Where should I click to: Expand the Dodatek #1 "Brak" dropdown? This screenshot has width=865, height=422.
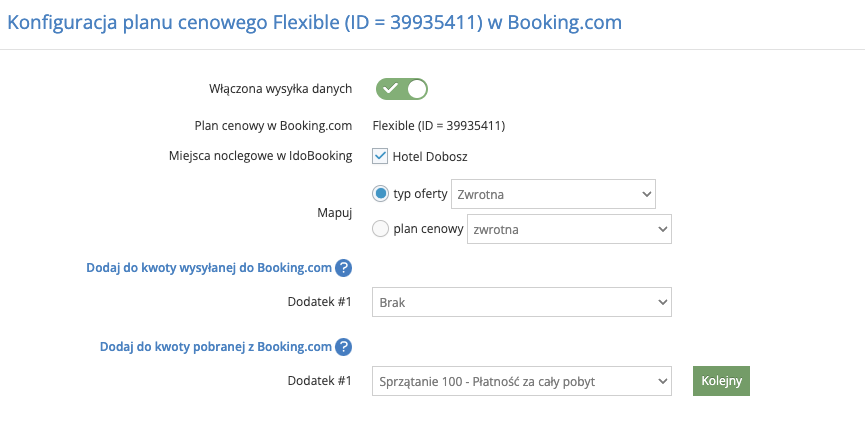tap(522, 302)
